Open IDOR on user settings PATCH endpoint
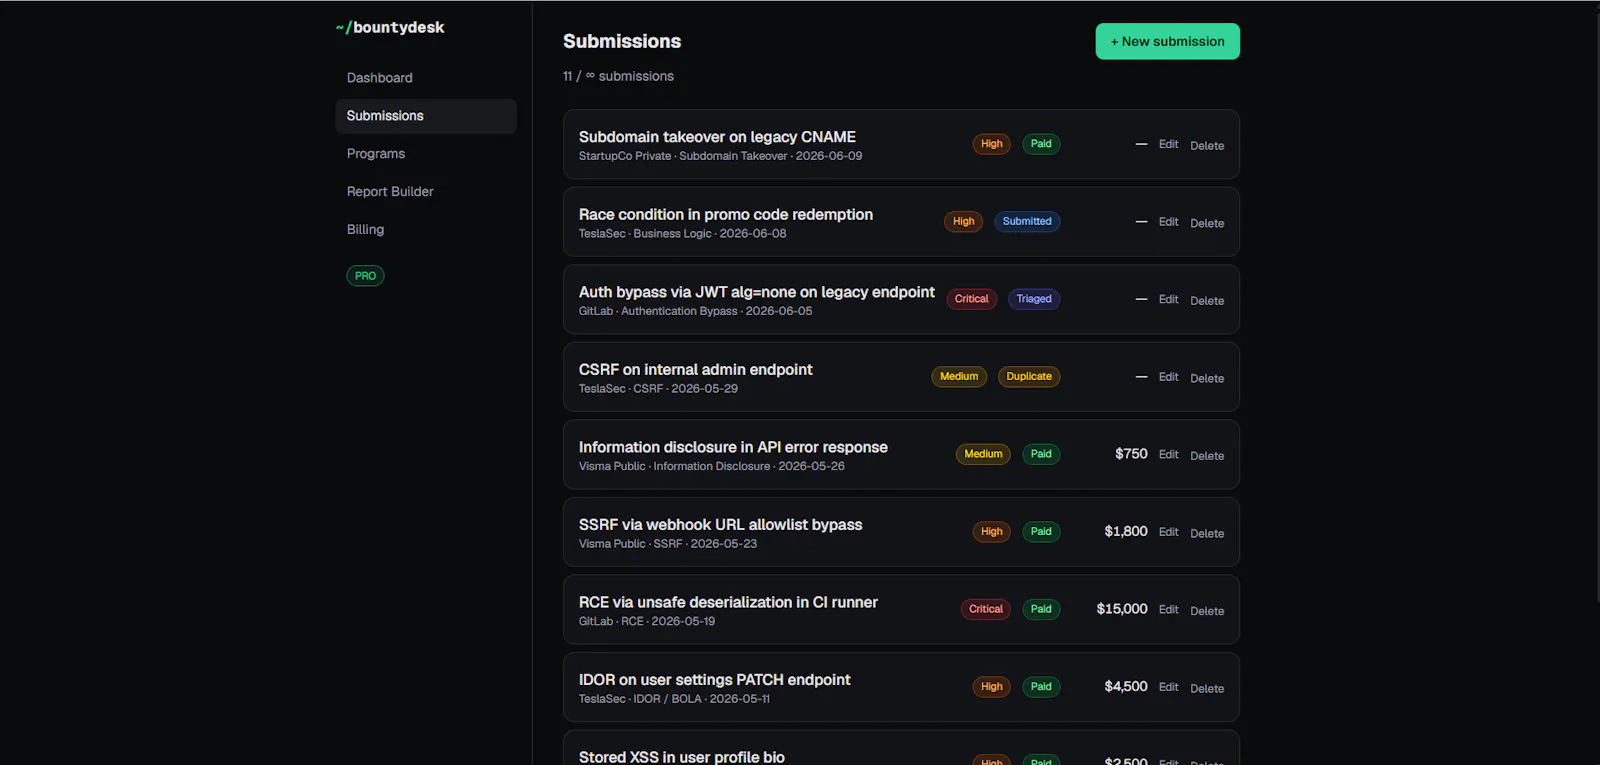 pos(714,680)
